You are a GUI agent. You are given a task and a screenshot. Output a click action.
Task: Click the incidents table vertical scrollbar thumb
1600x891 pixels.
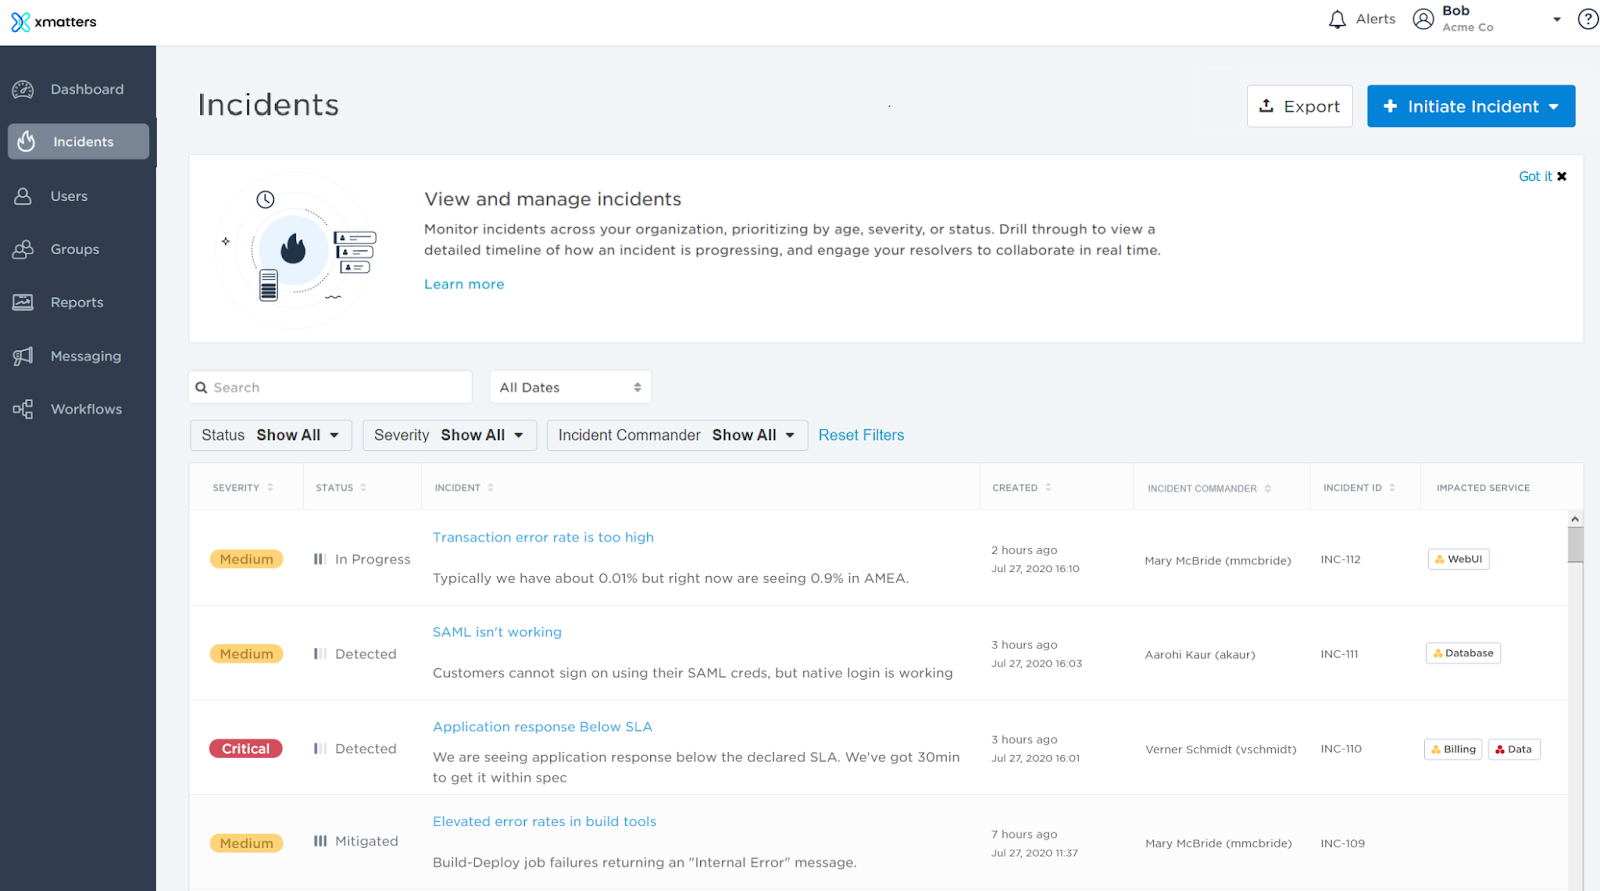click(x=1575, y=545)
